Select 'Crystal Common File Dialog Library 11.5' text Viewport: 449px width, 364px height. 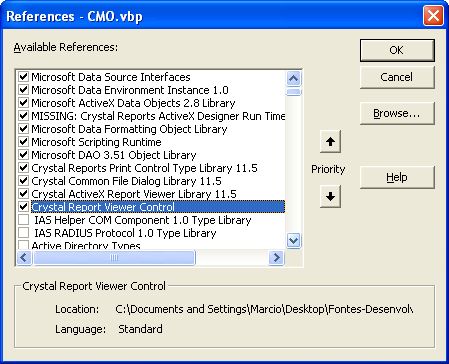click(126, 181)
